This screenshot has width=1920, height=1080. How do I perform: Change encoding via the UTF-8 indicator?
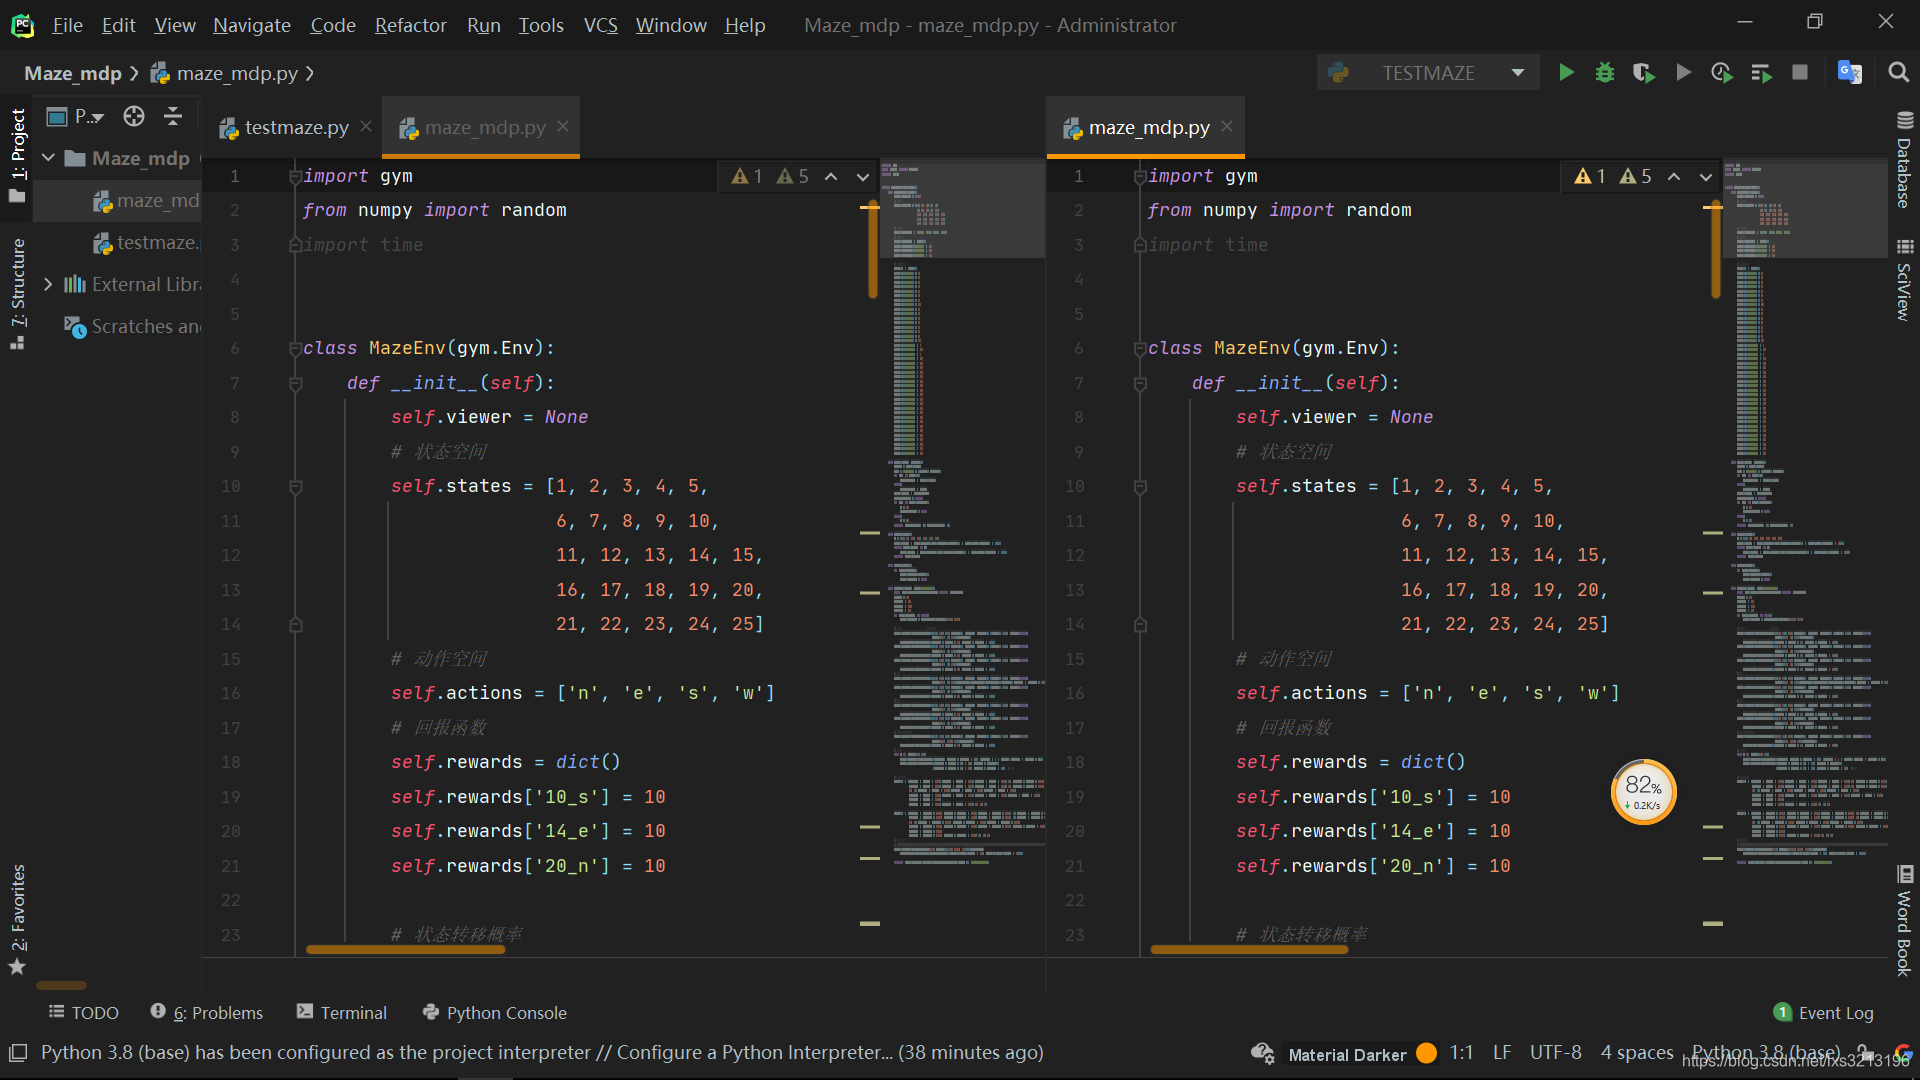pos(1555,1052)
